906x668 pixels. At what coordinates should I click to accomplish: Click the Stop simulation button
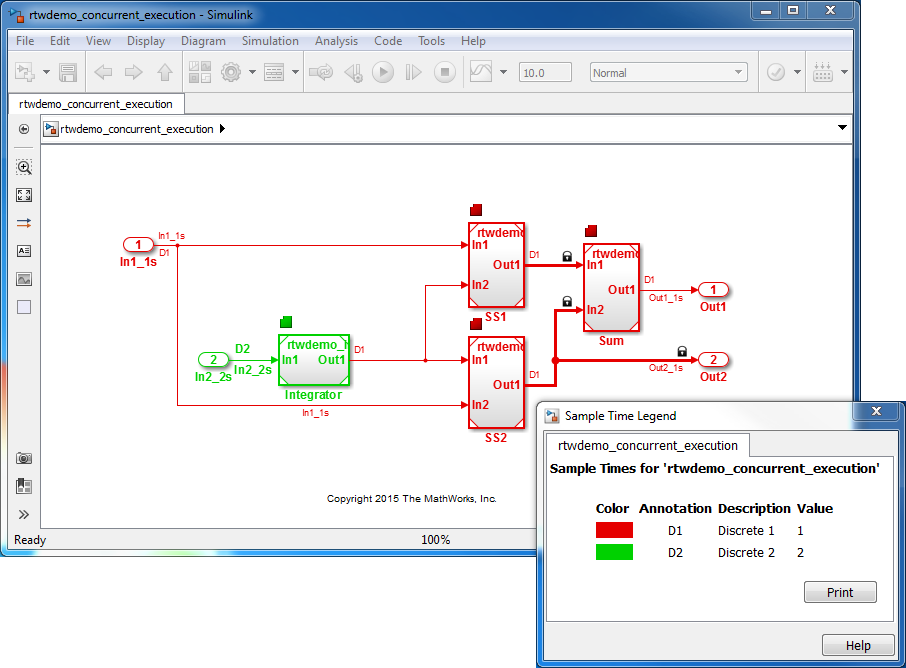pyautogui.click(x=445, y=72)
